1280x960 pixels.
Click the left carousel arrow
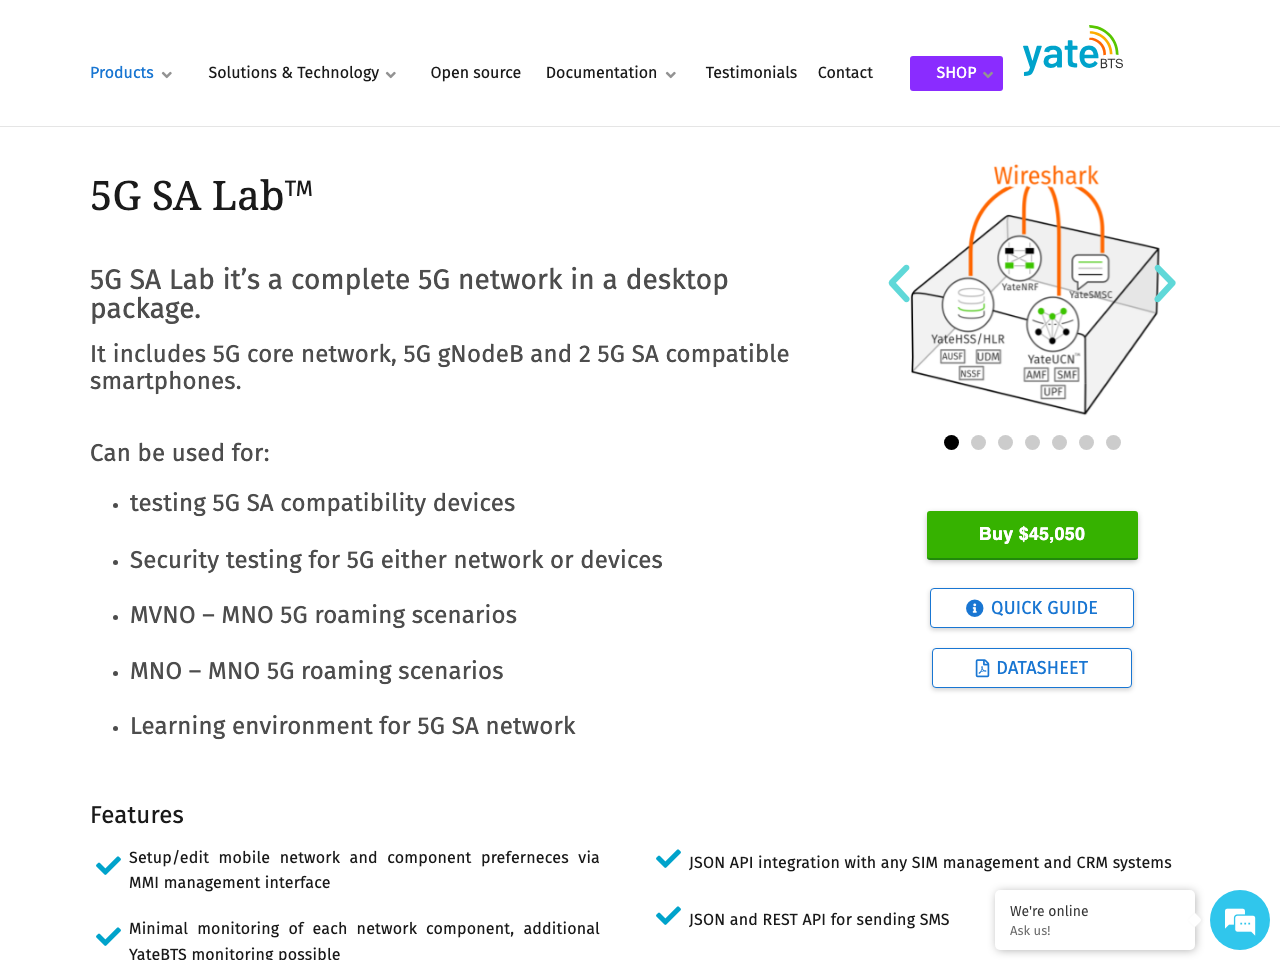[x=899, y=284]
